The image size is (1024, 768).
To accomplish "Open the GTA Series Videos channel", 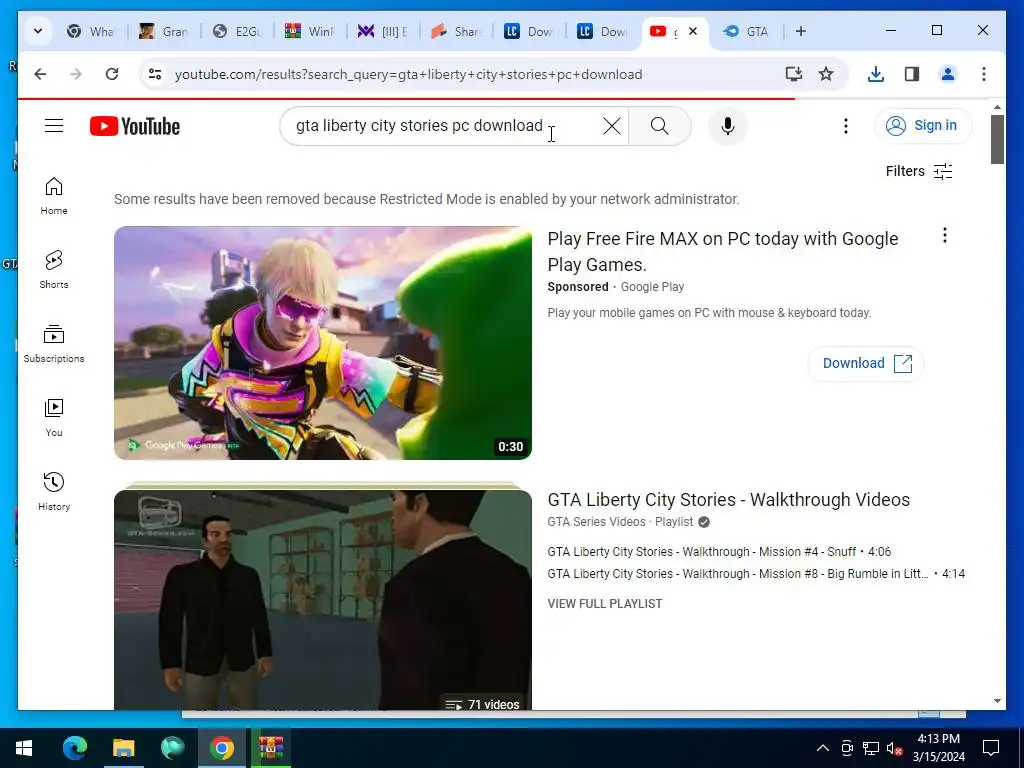I will (x=596, y=522).
